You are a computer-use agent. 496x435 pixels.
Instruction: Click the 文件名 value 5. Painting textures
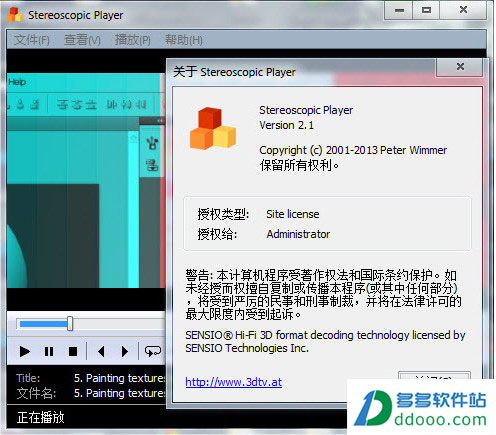click(119, 393)
